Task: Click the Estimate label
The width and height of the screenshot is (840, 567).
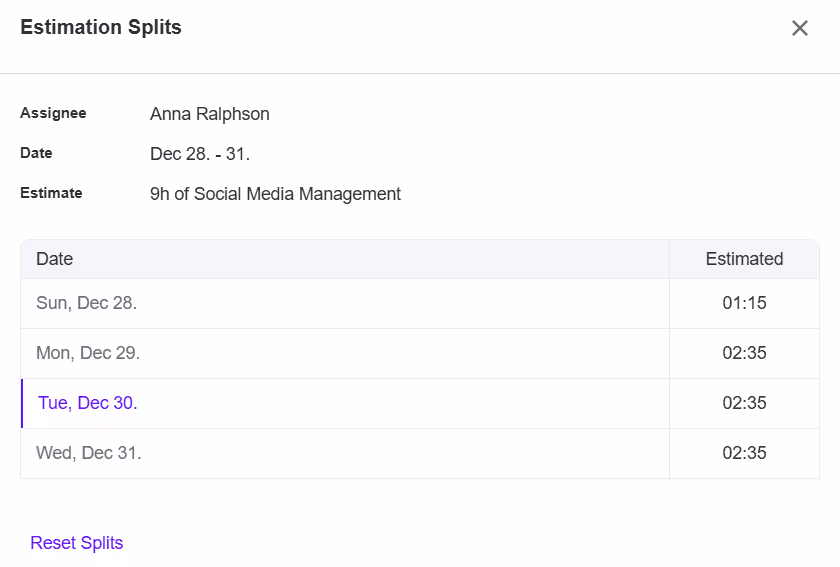Action: pos(51,193)
